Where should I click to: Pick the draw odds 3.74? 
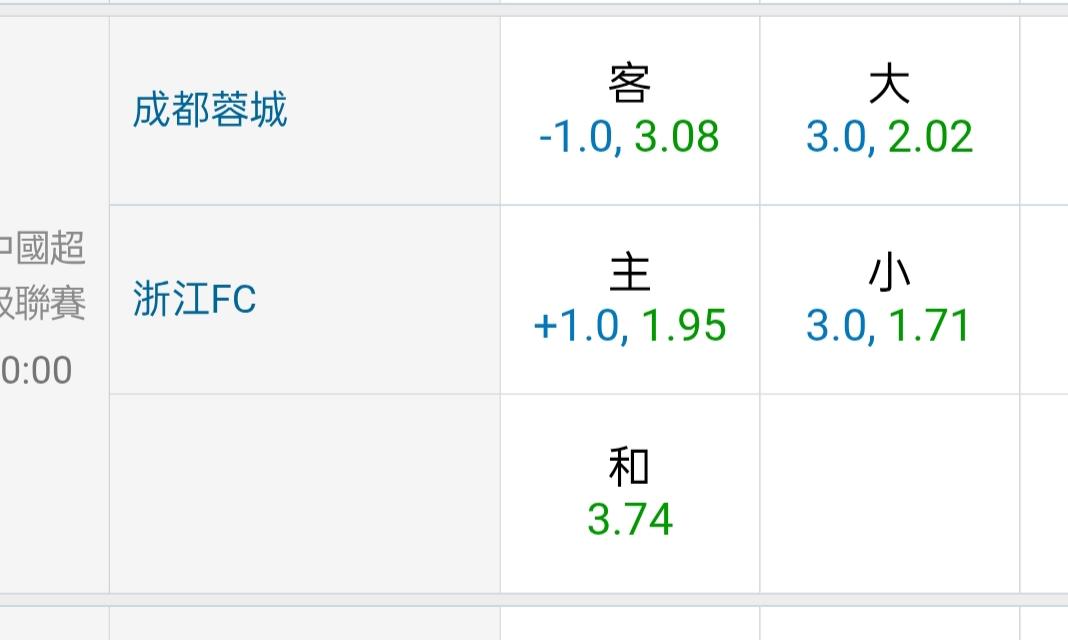(630, 520)
